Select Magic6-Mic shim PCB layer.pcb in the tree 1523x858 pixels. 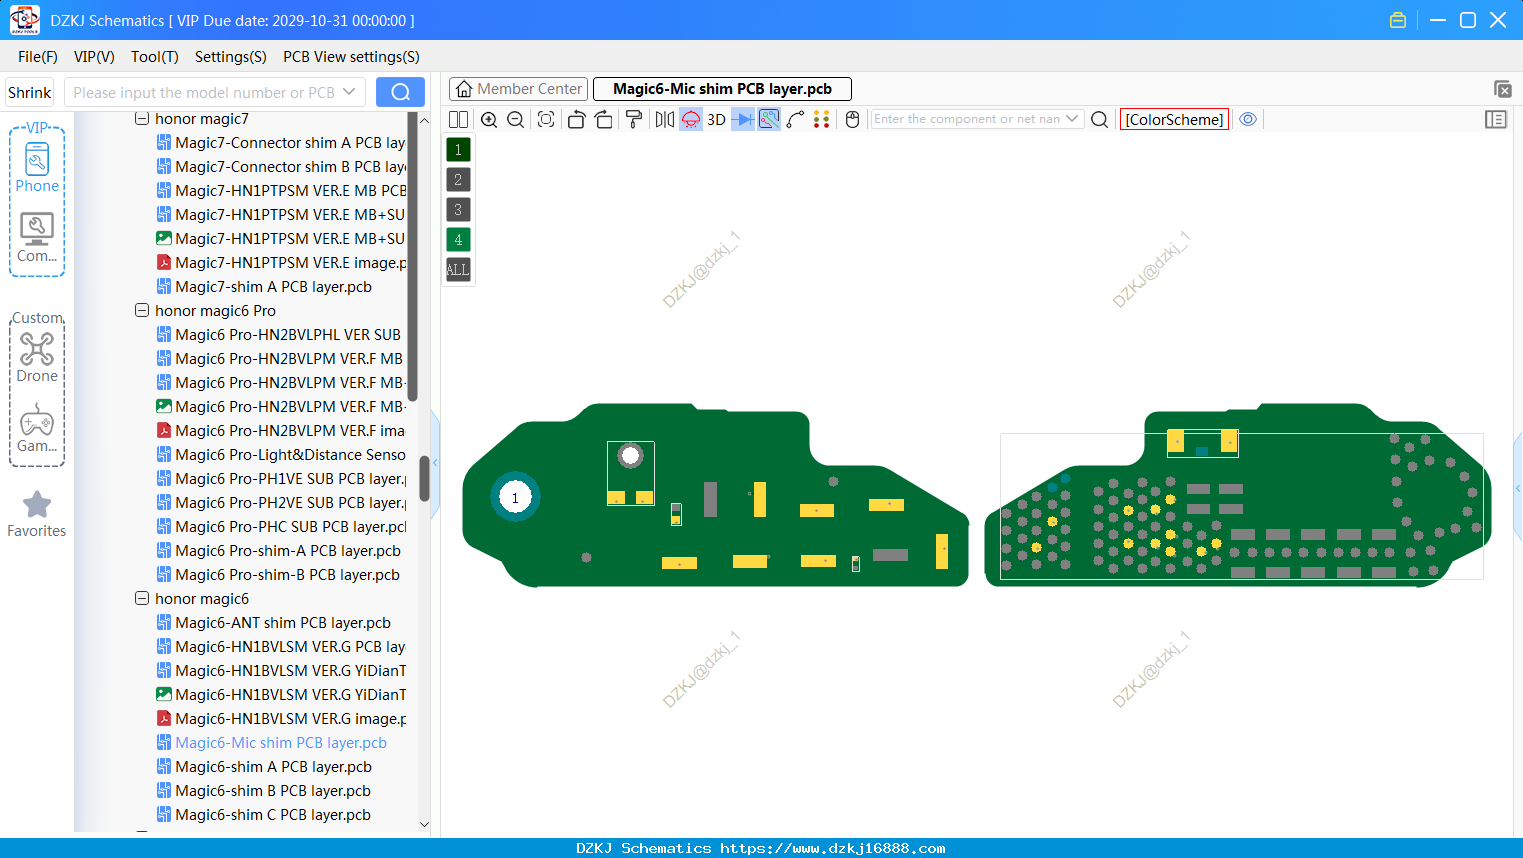click(x=272, y=743)
